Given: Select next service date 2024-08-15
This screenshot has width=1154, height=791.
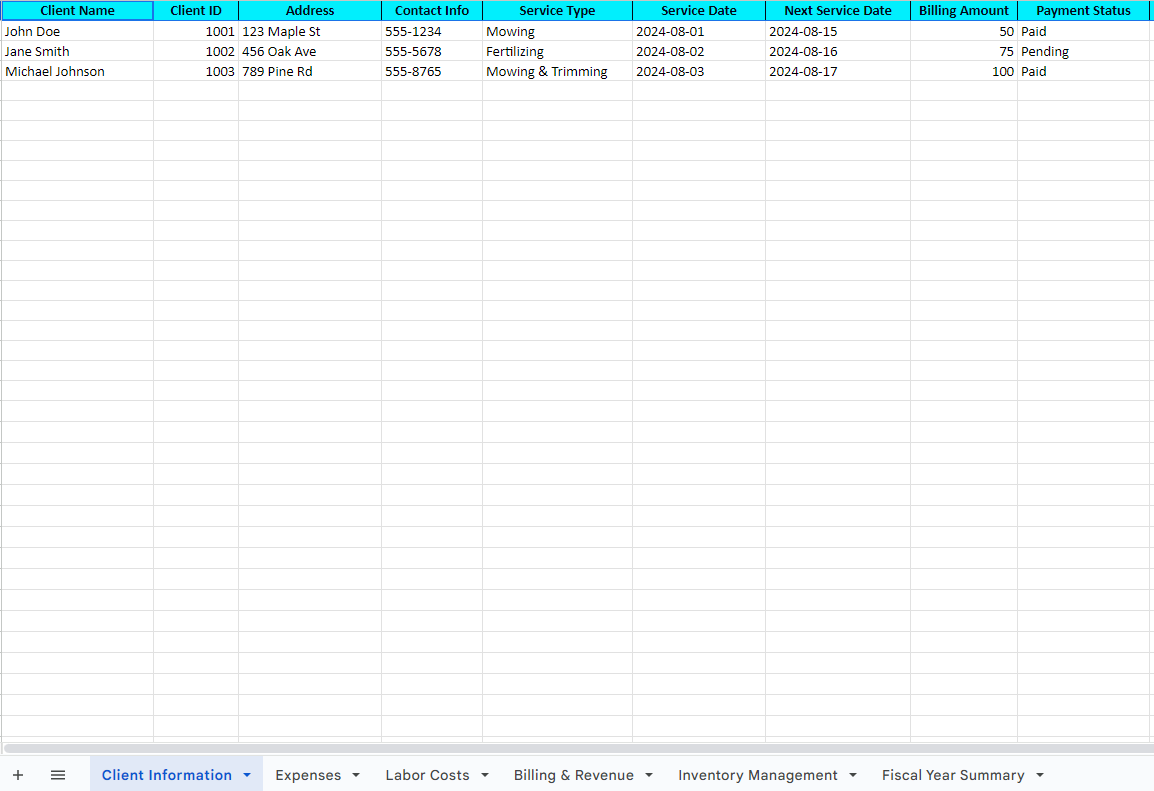Looking at the screenshot, I should [x=838, y=32].
